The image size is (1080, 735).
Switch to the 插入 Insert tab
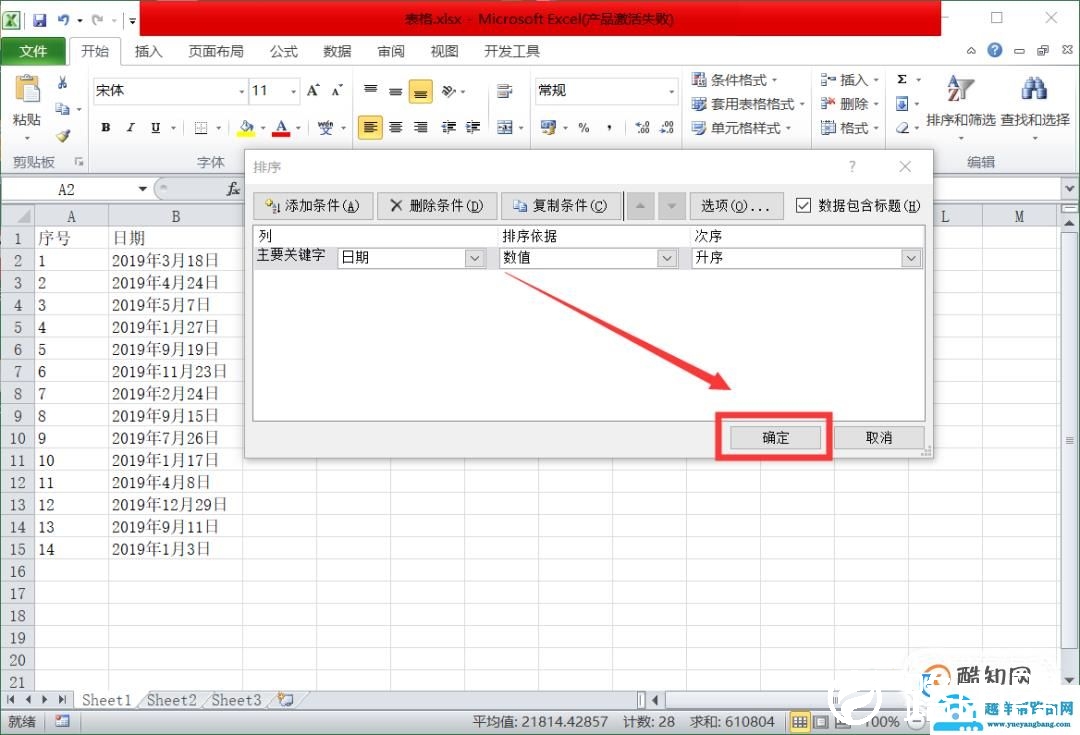tap(148, 51)
